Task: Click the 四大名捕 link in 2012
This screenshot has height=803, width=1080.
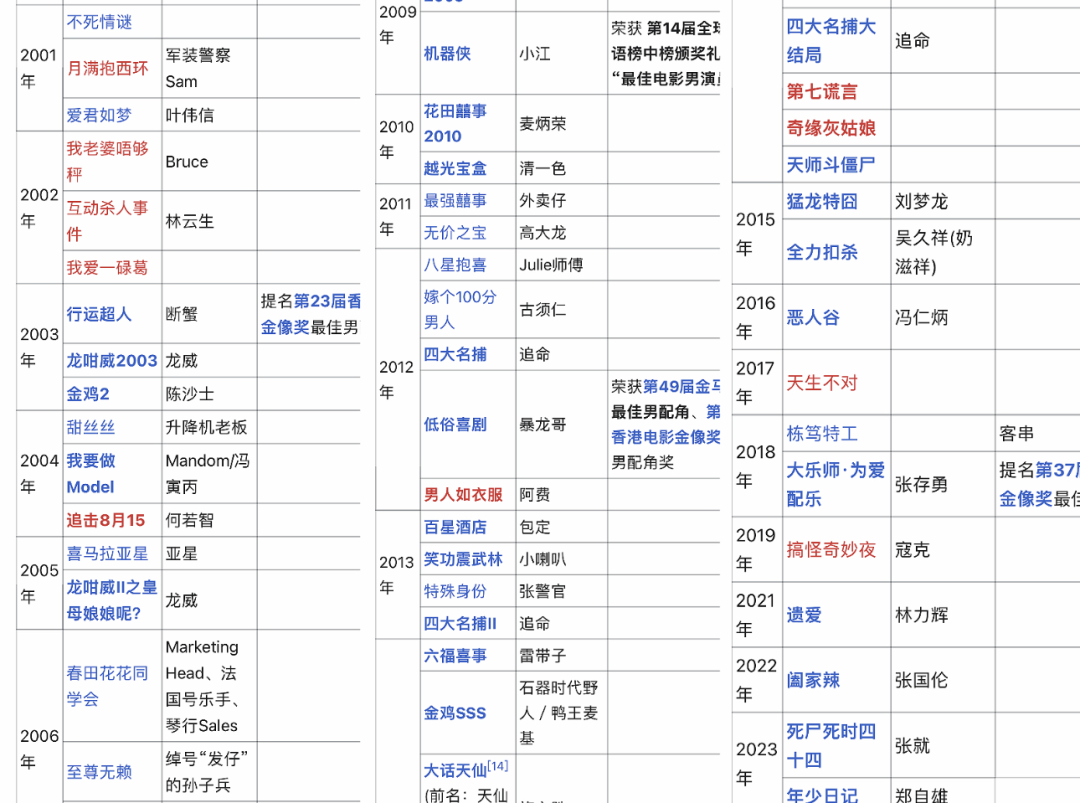Action: (455, 354)
